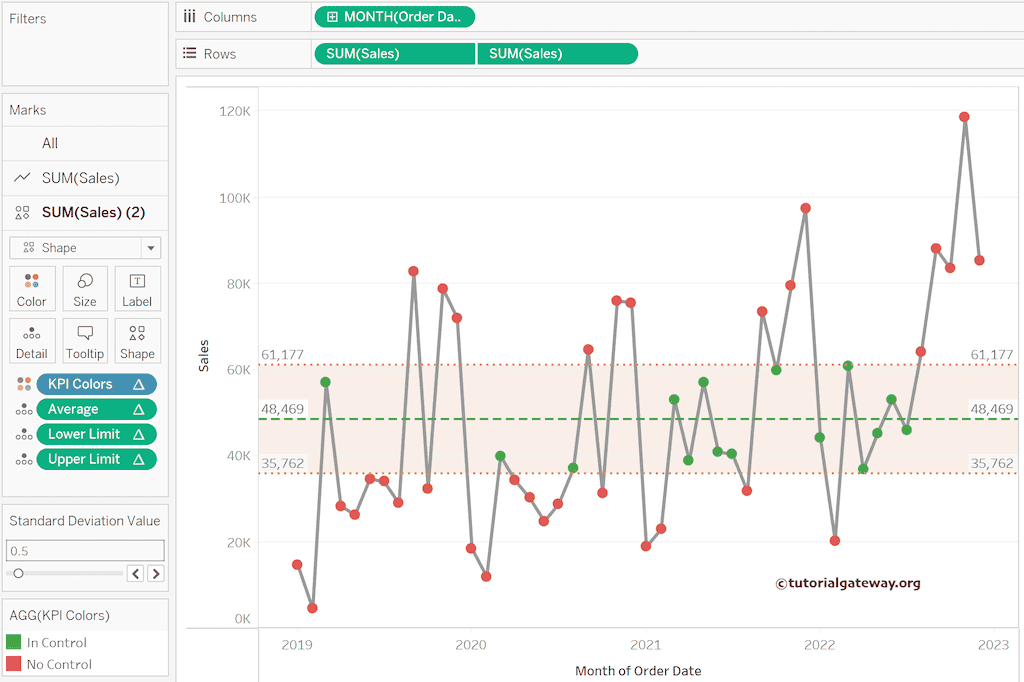This screenshot has height=682, width=1024.
Task: Click the Standard Deviation slider handle
Action: 18,573
